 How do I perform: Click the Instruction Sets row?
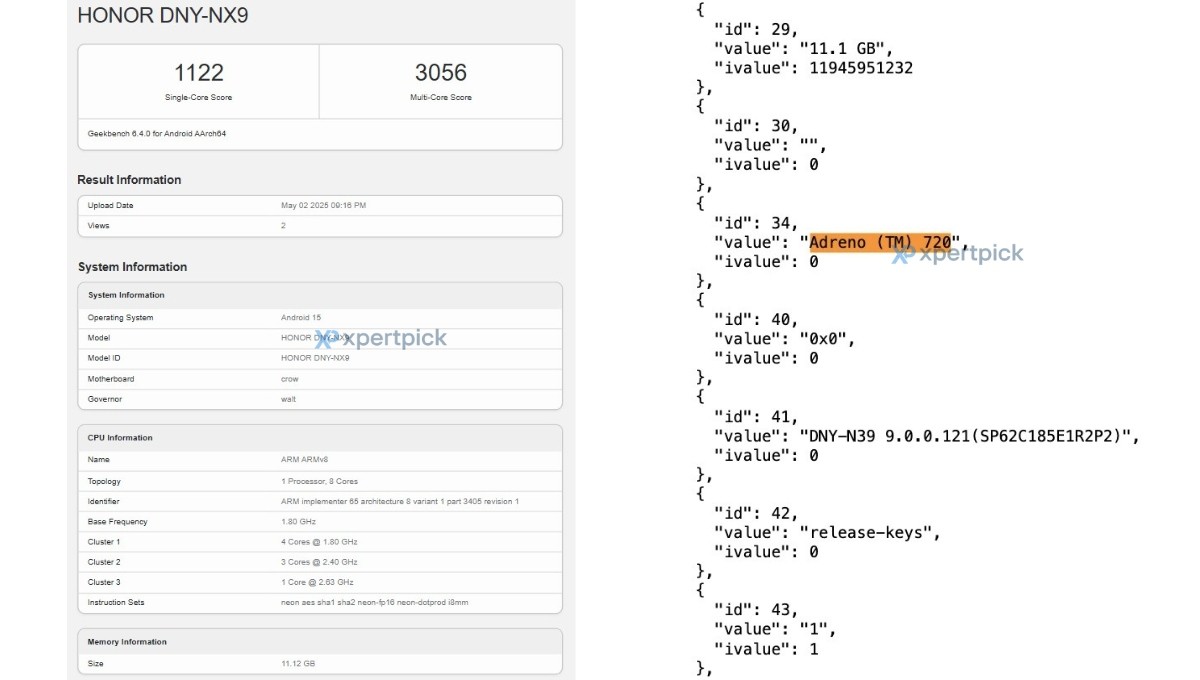319,602
